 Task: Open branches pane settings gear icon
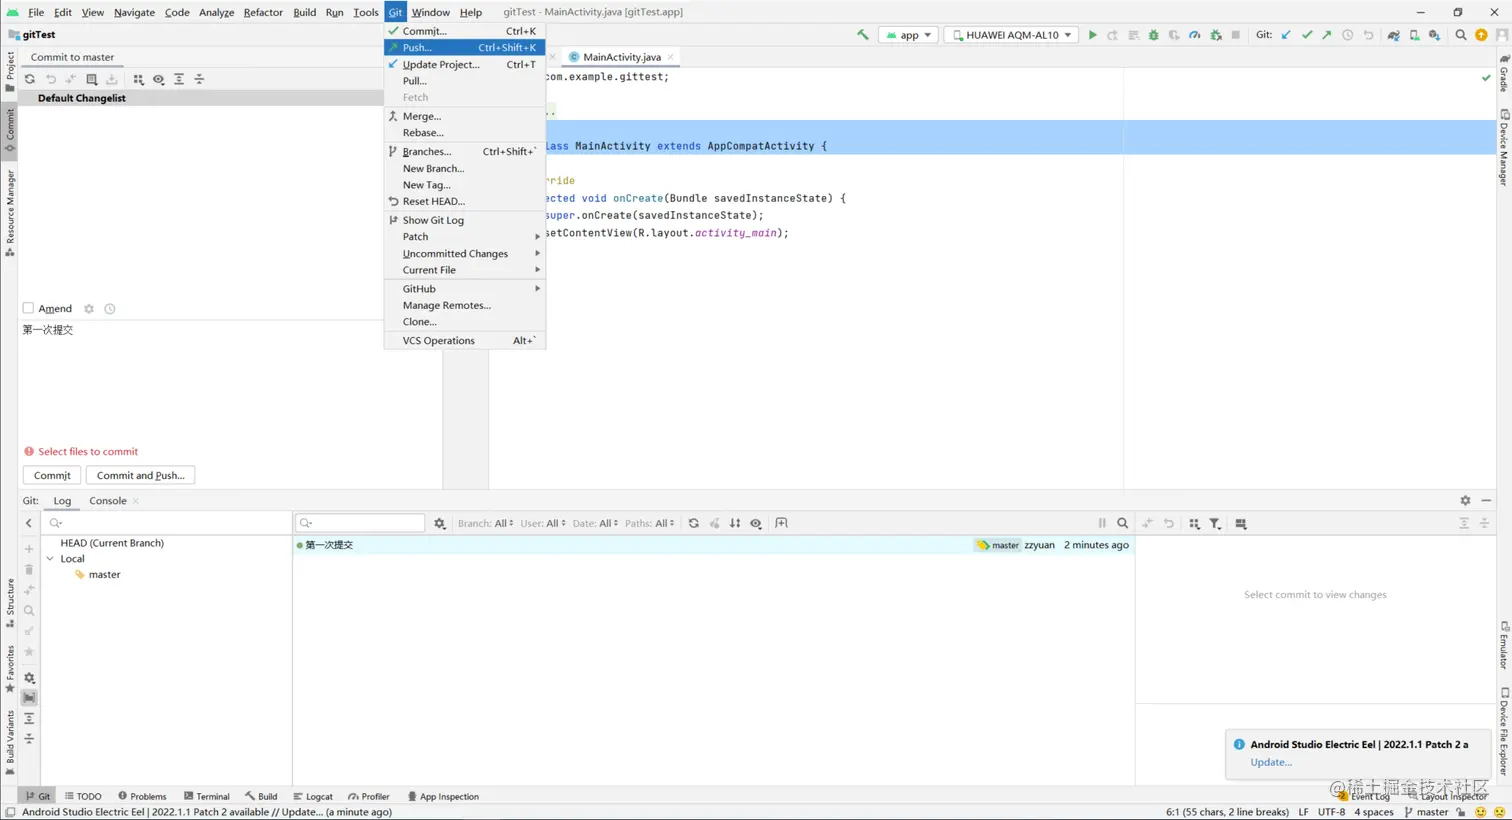(29, 677)
